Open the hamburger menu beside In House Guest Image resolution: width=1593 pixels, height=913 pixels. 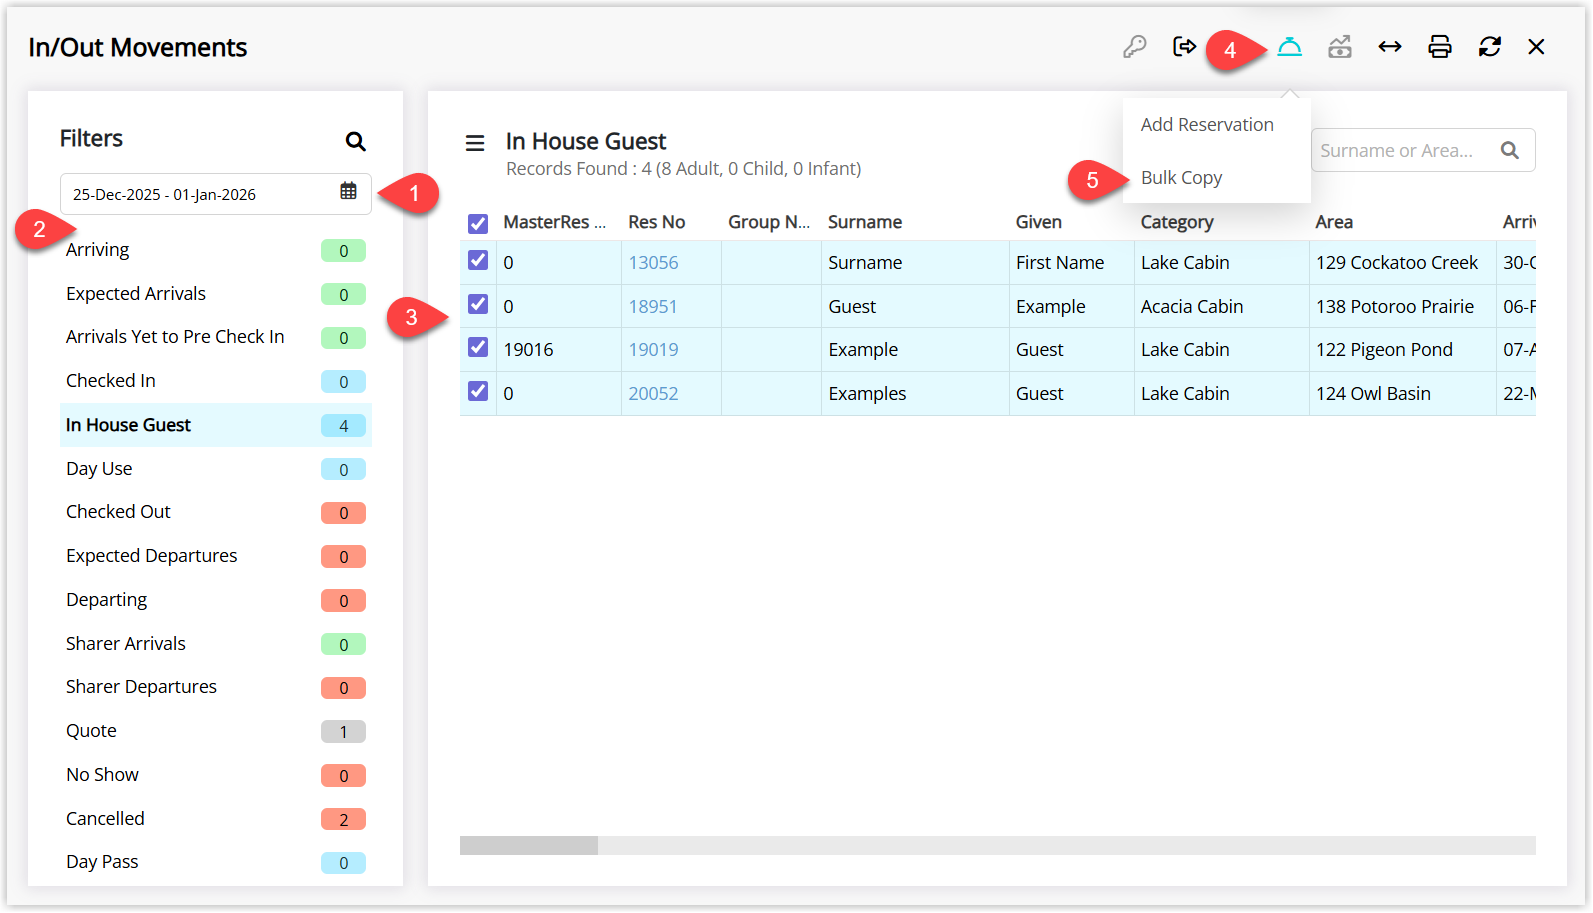tap(475, 143)
